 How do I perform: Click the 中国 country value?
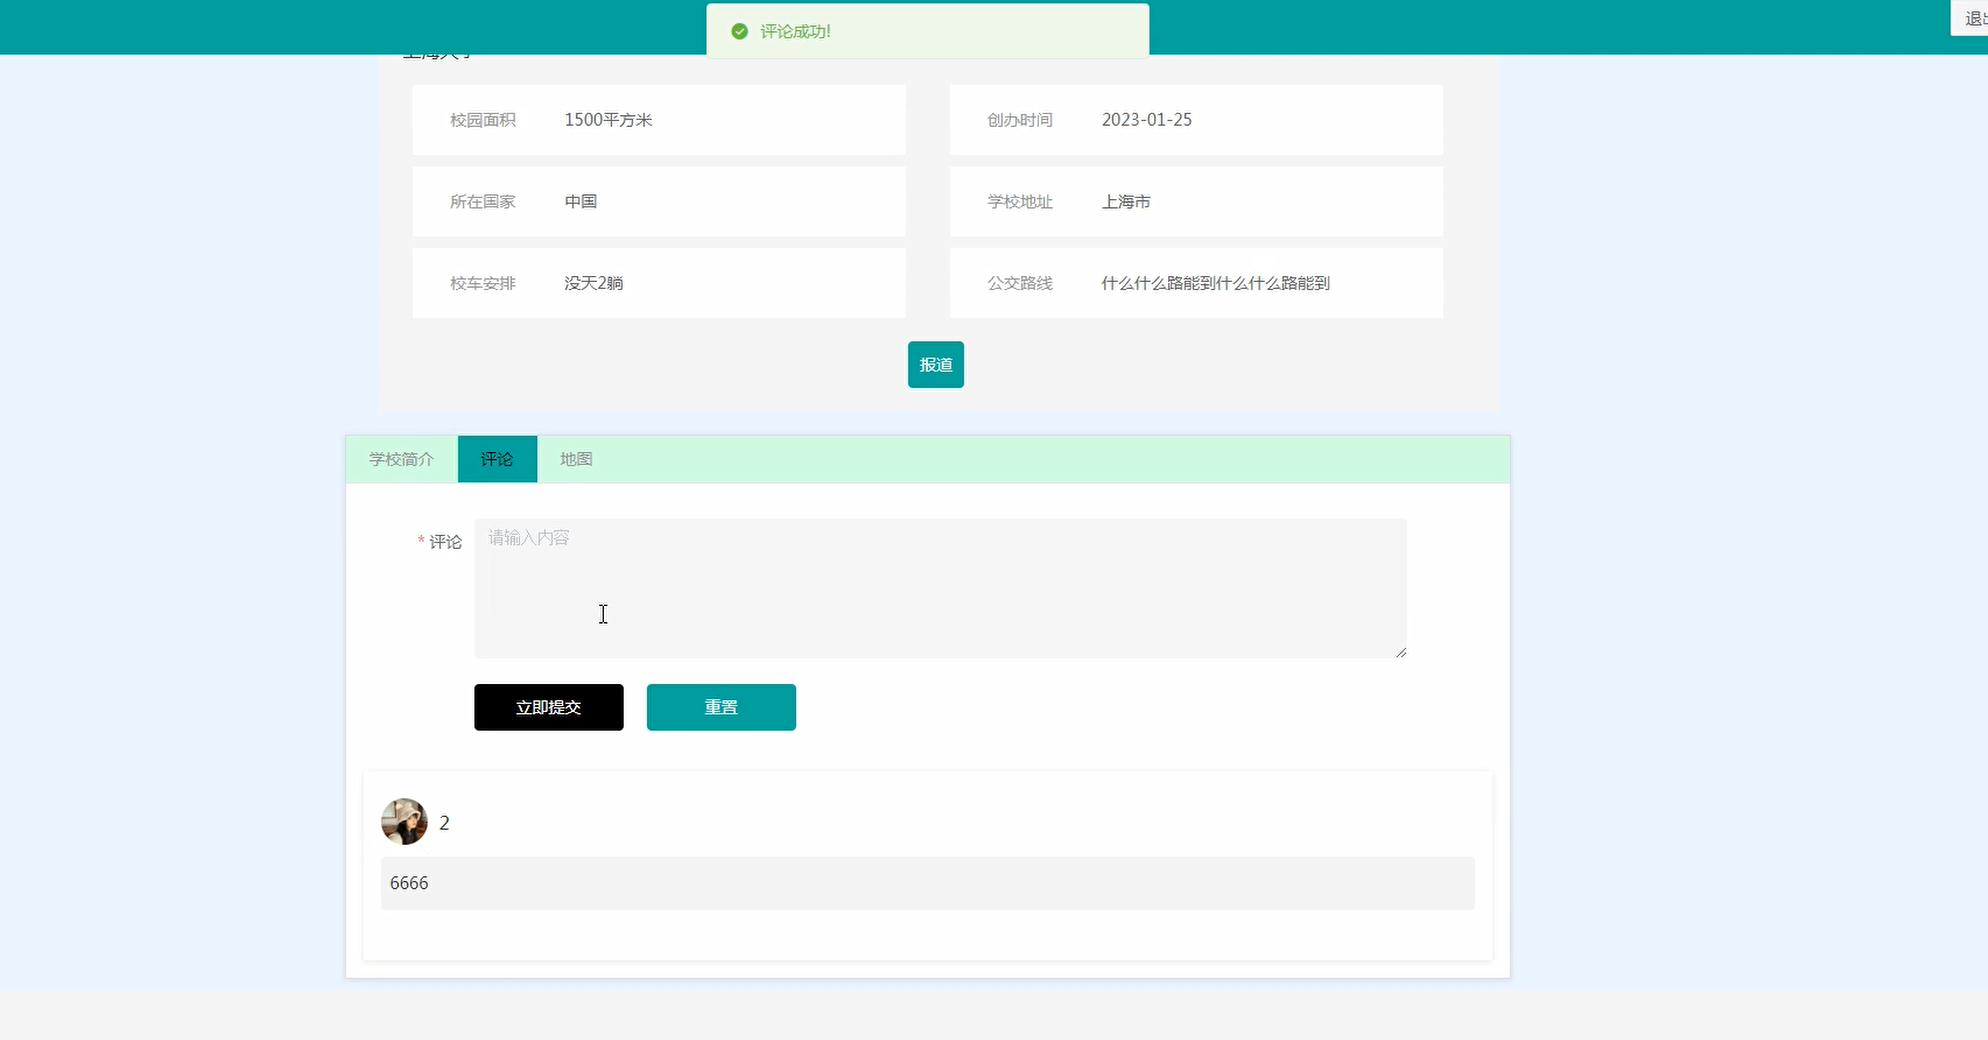point(580,201)
